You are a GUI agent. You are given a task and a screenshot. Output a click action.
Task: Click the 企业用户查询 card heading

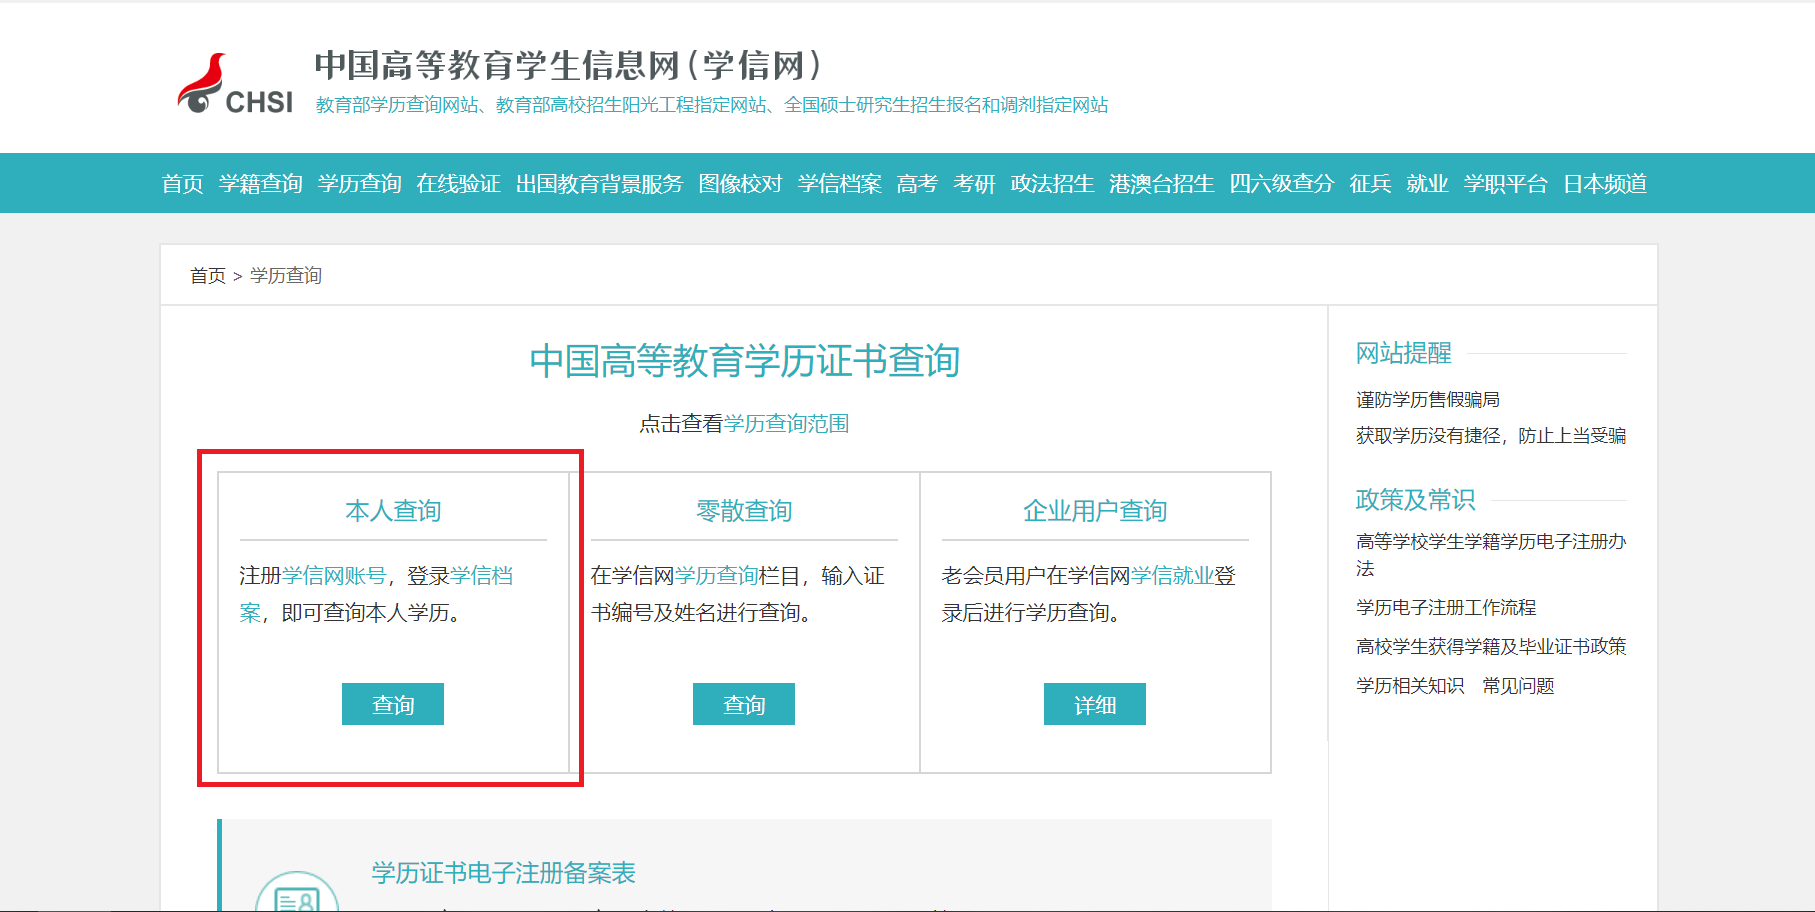[1095, 511]
